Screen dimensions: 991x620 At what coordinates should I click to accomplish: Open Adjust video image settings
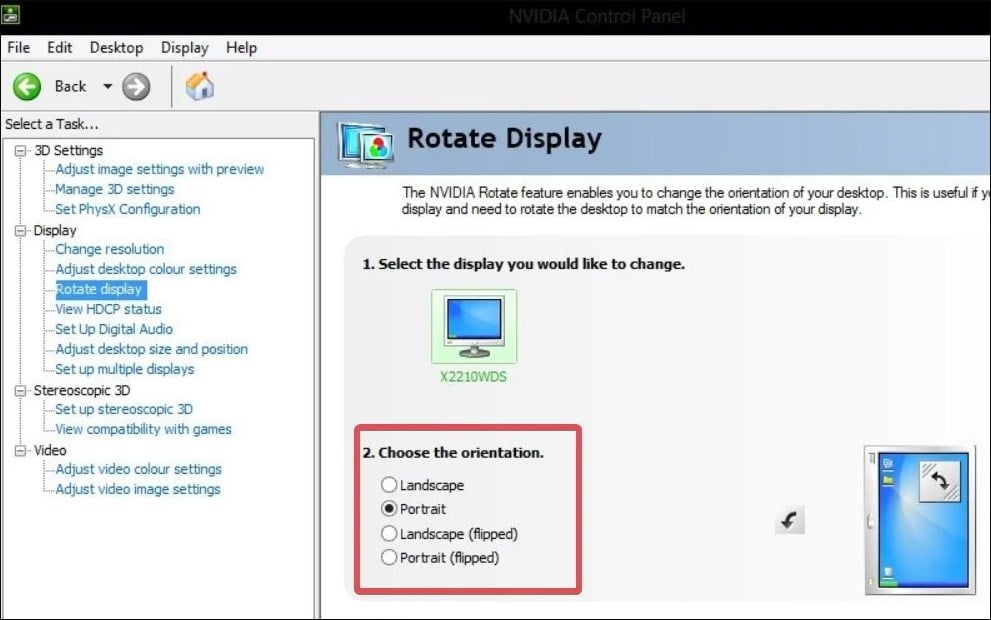pos(138,489)
